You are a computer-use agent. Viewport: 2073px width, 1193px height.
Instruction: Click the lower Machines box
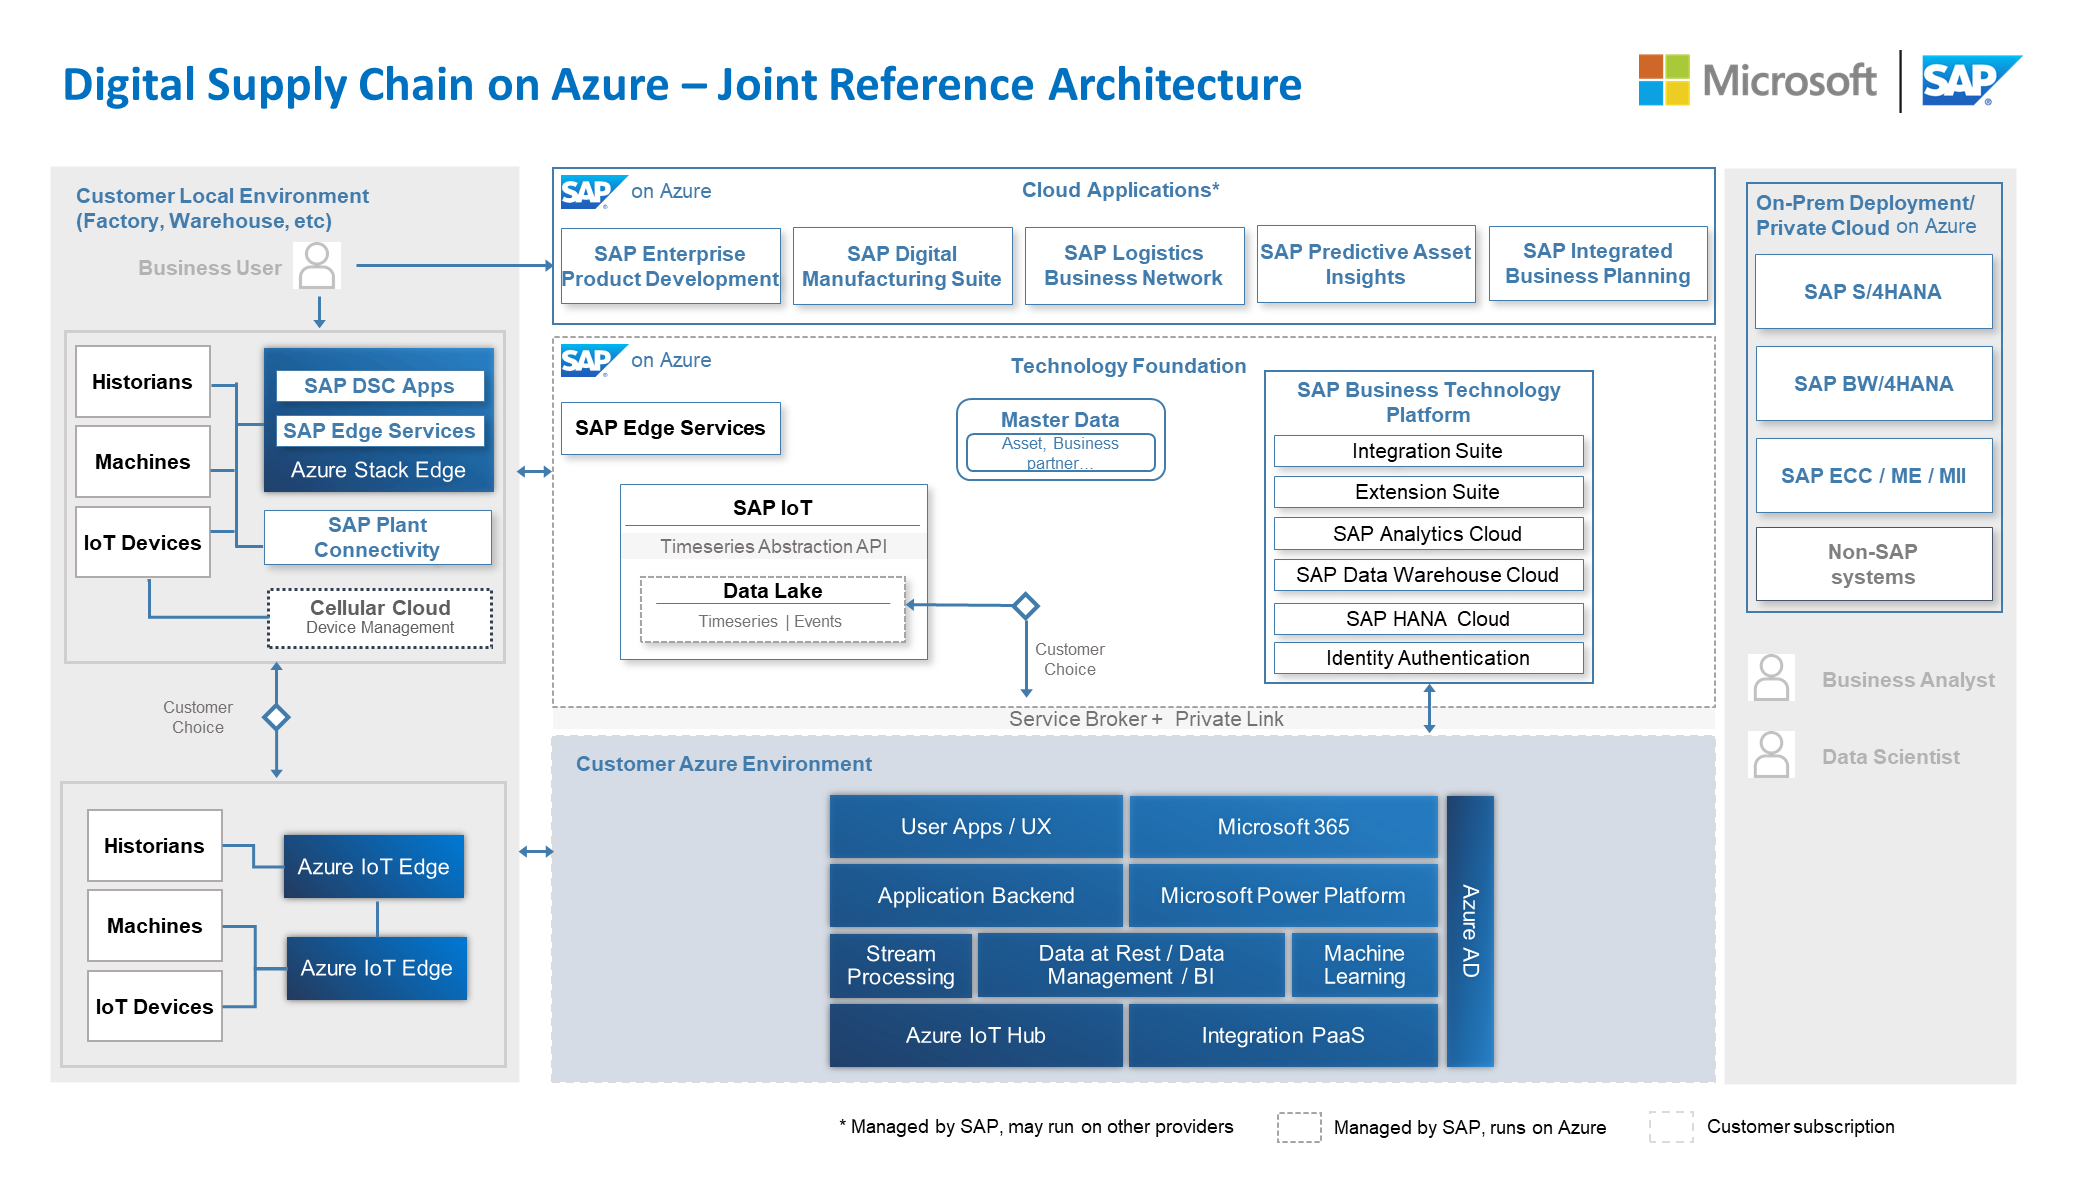[154, 926]
